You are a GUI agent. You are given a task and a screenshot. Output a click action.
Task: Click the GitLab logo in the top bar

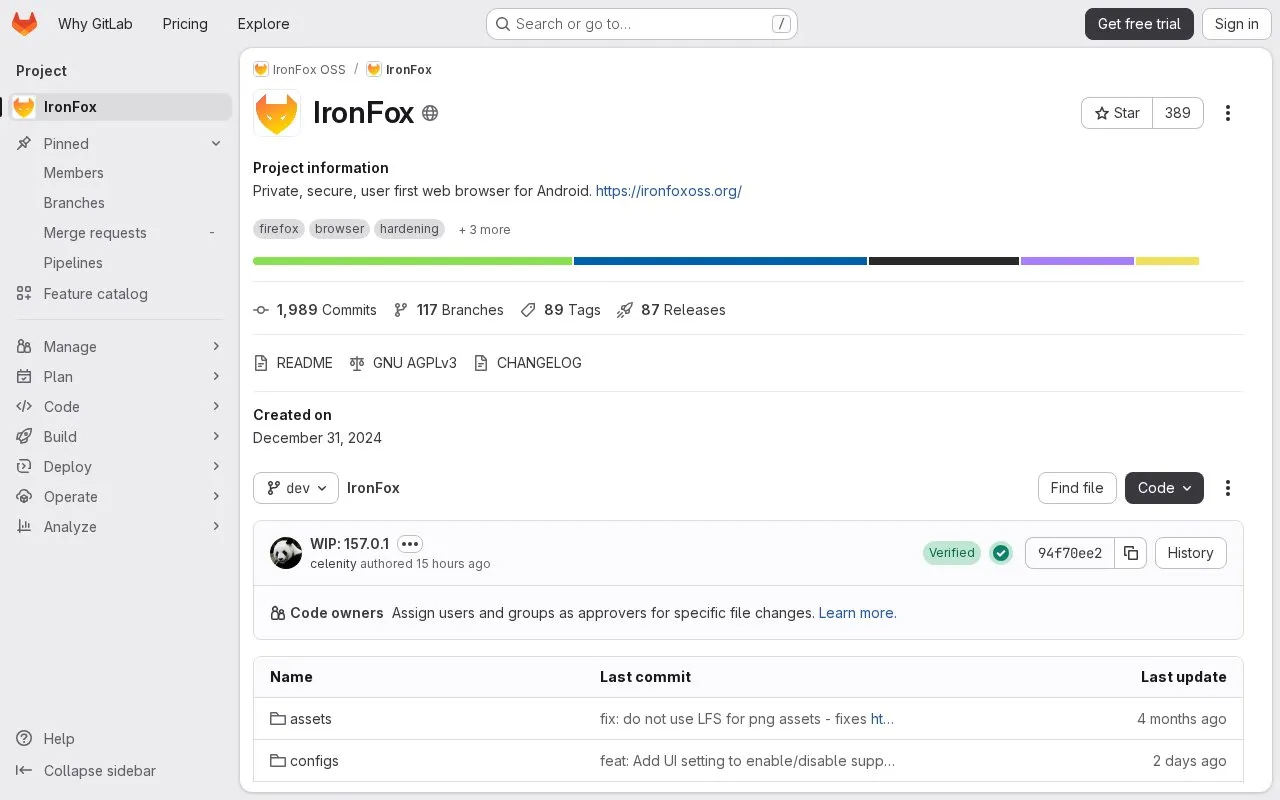24,24
